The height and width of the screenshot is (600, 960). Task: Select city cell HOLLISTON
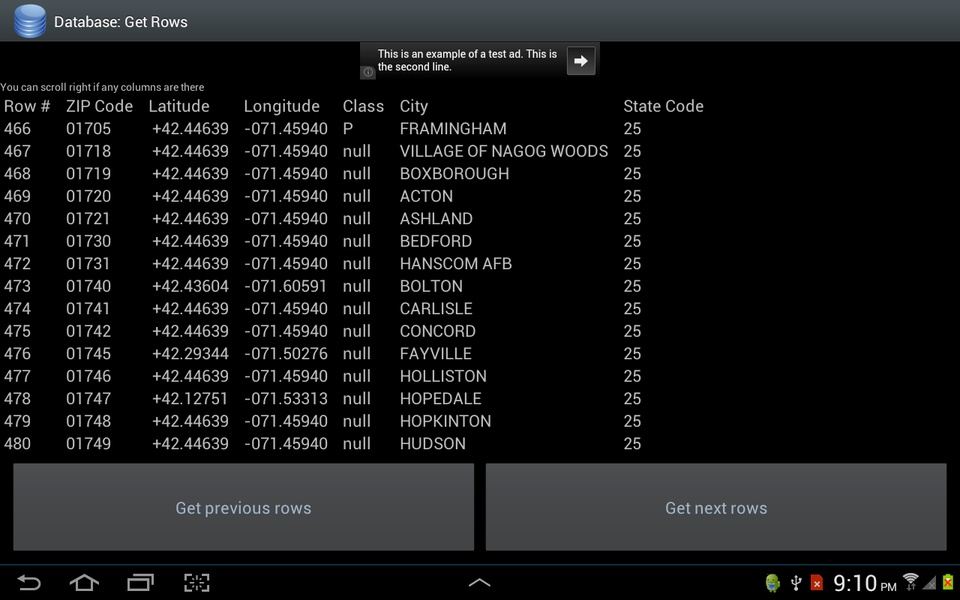(443, 376)
